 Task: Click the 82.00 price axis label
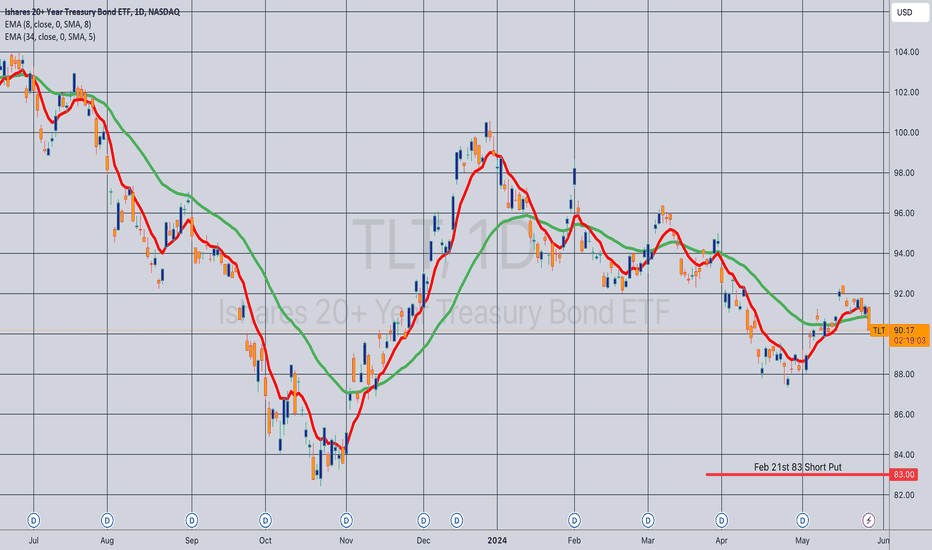point(906,495)
